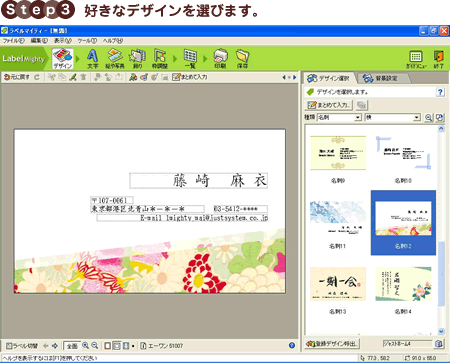Screen dimensions: 450x363
Task: Select the name text box 藤崎 麻衣
Action: (198, 181)
